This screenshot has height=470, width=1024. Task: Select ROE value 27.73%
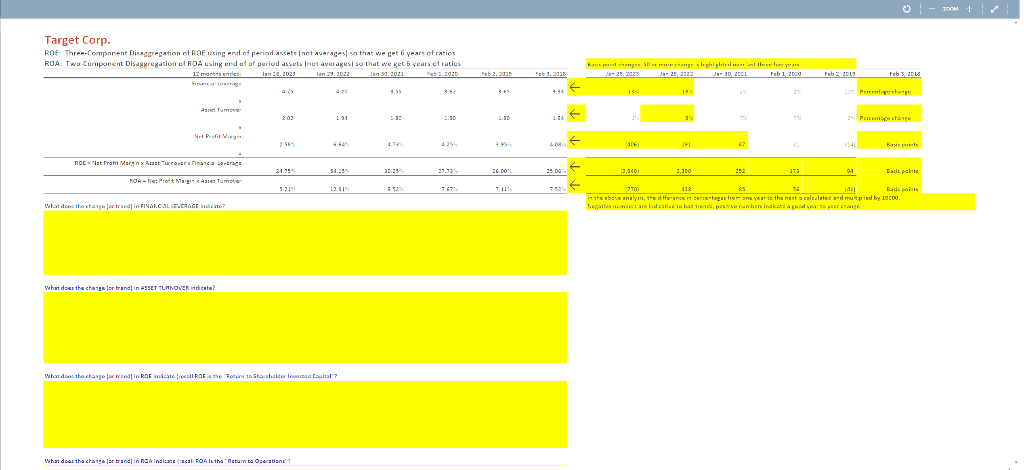coord(449,171)
